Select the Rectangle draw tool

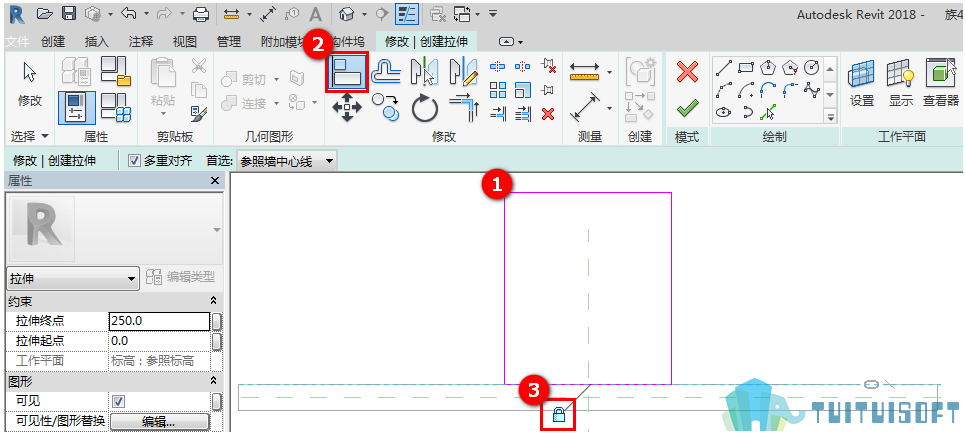click(x=746, y=67)
